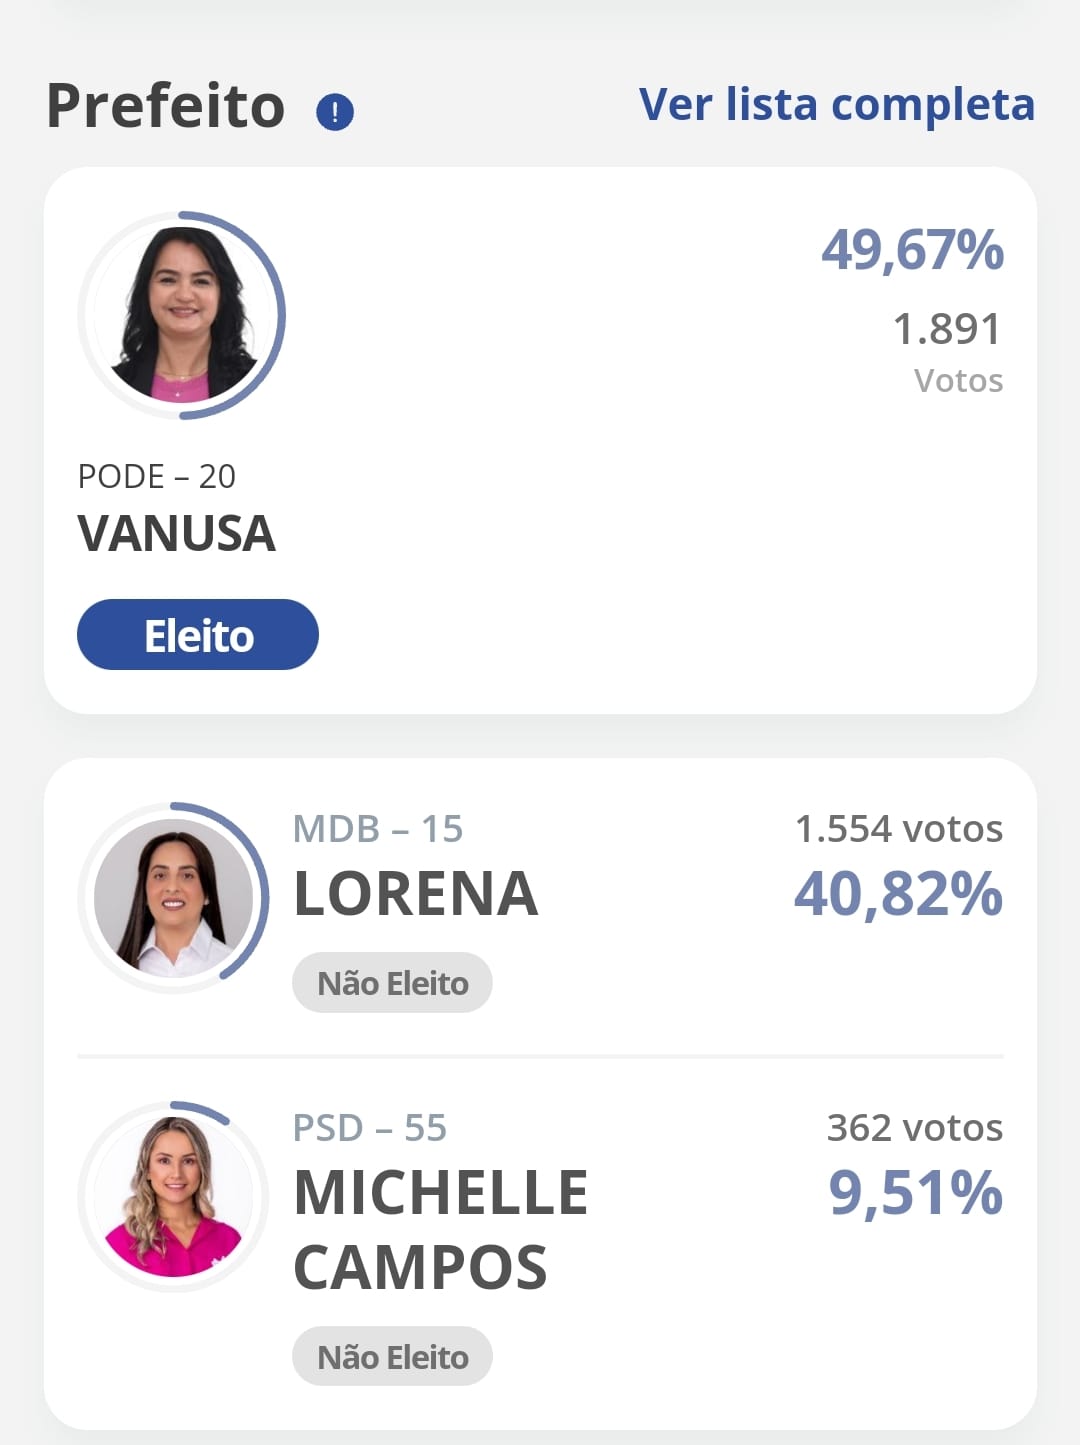Click Lorena's Não Eleito badge

point(392,983)
